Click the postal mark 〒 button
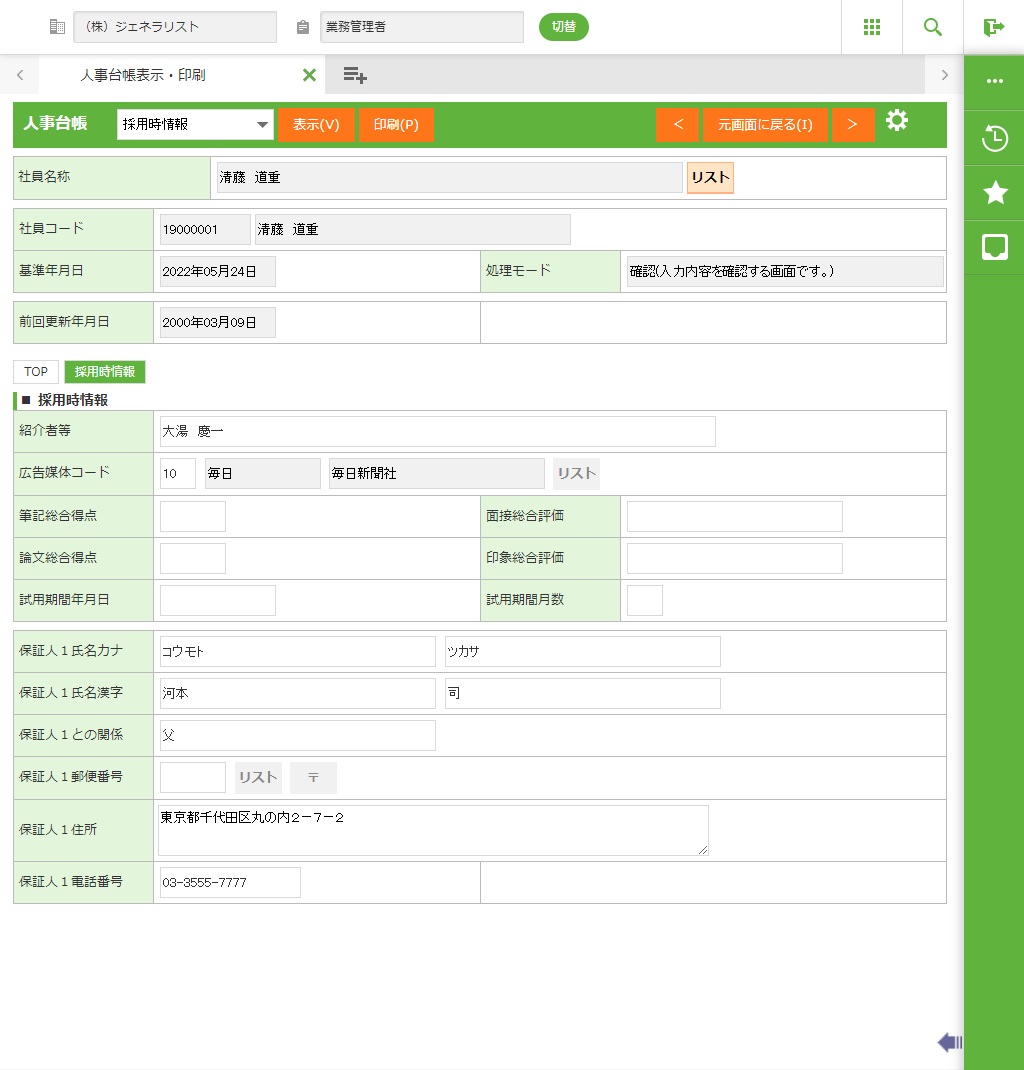Viewport: 1024px width, 1070px height. click(x=313, y=777)
